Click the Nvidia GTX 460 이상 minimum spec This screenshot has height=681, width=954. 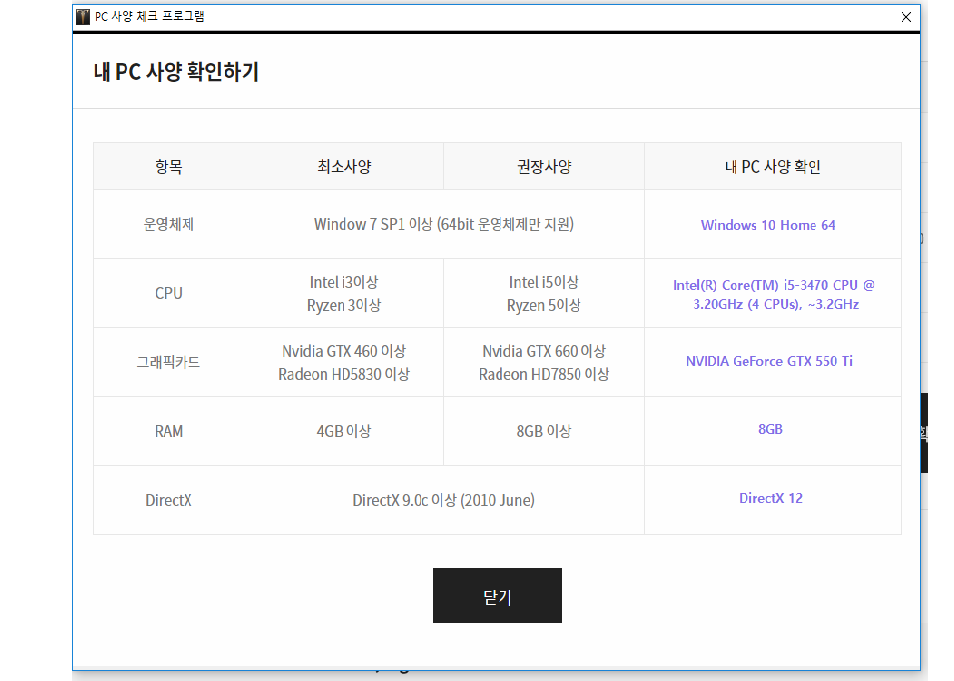tap(343, 351)
